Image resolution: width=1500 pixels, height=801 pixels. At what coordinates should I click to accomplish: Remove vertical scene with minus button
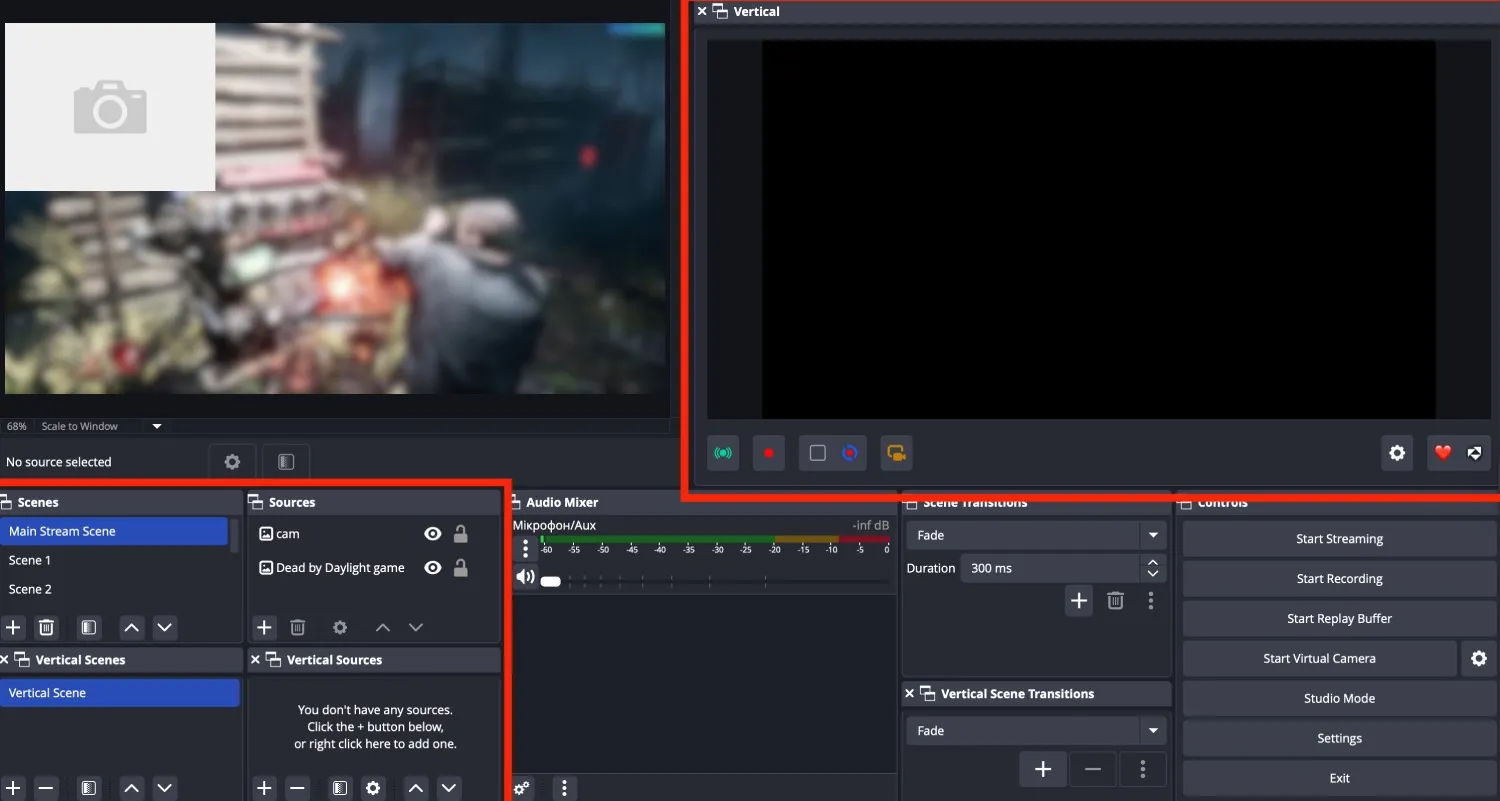click(x=46, y=788)
